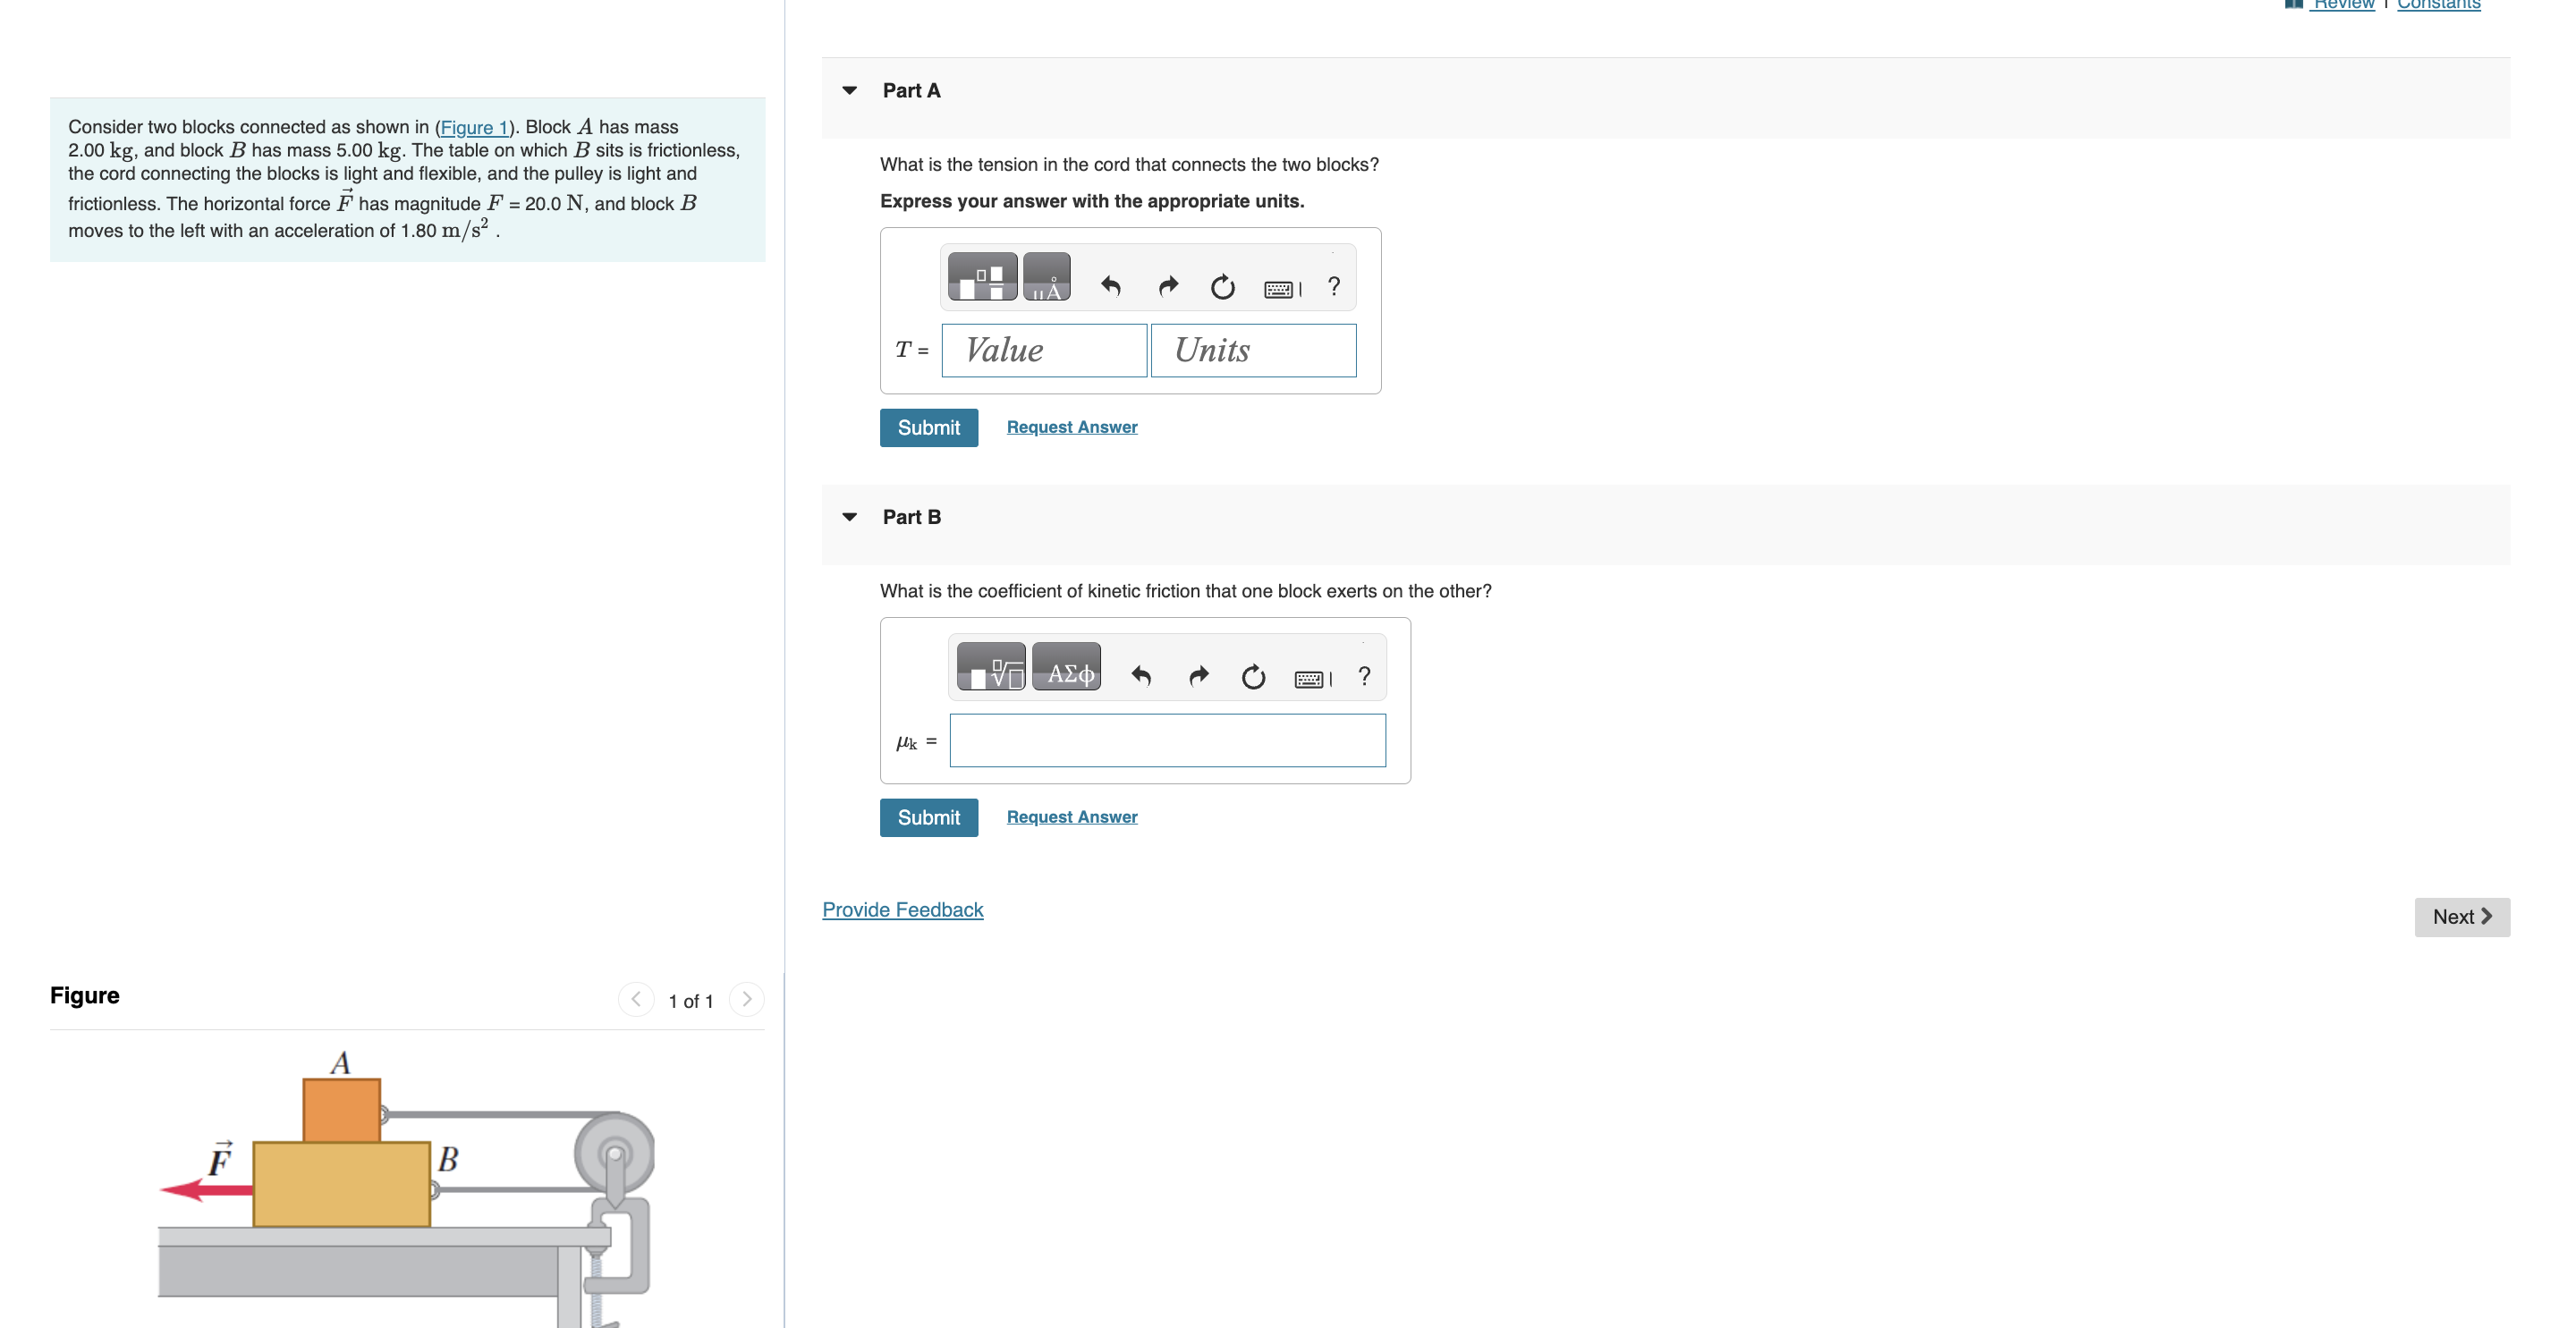Click the Next button at bottom right
This screenshot has height=1328, width=2576.
[2461, 915]
